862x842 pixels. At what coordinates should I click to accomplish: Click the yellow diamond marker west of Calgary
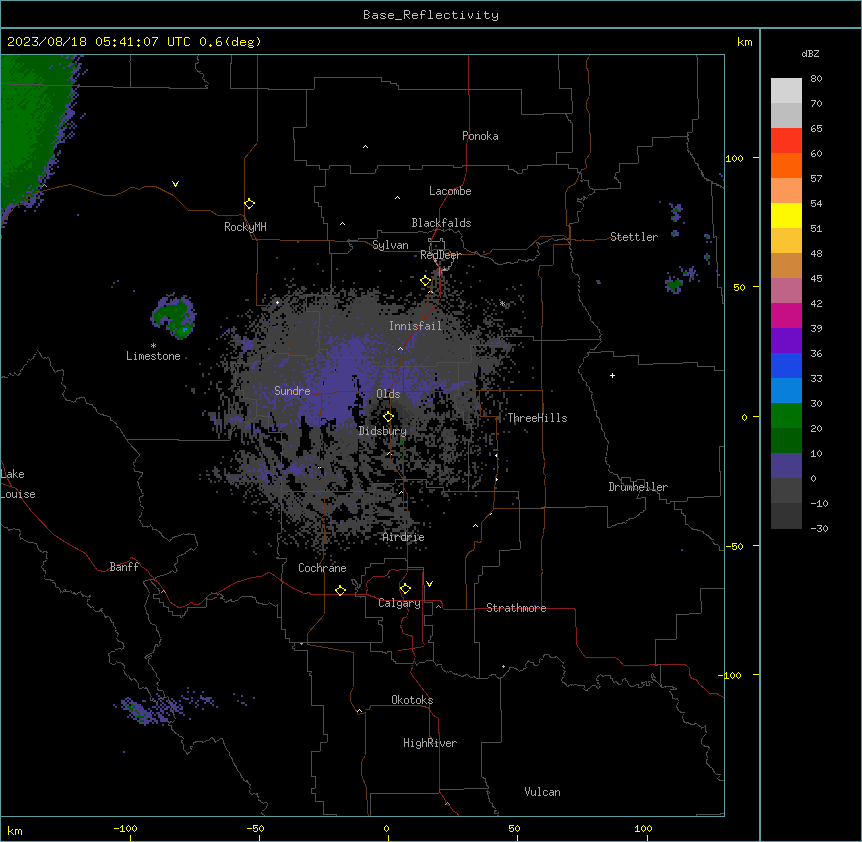point(340,590)
